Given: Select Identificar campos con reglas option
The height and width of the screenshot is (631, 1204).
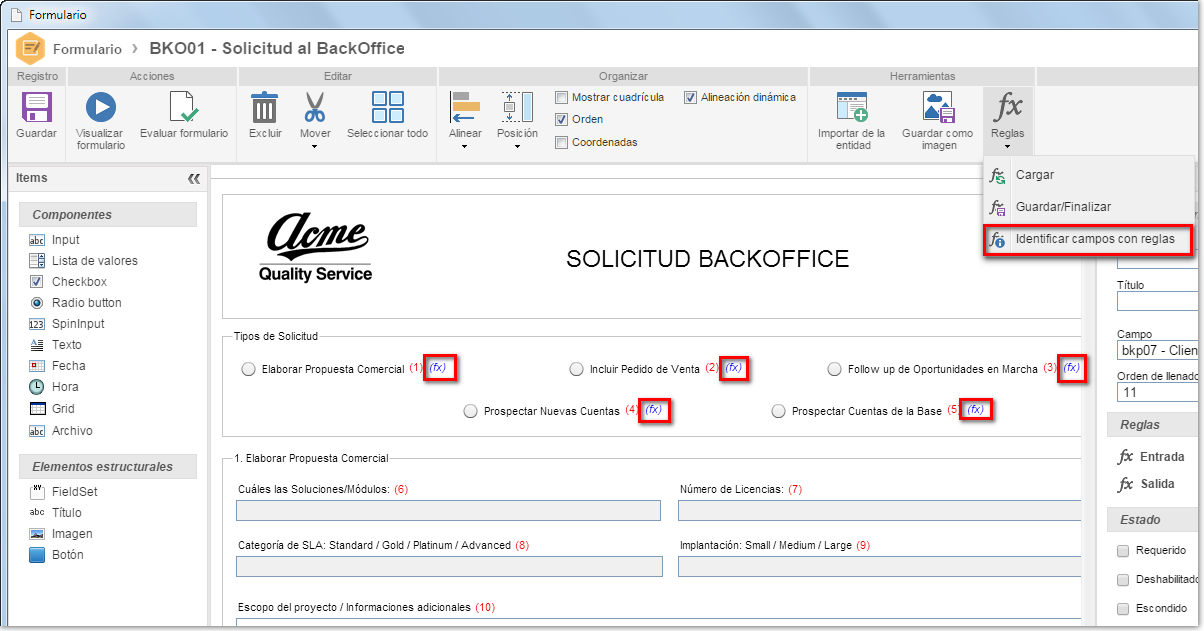Looking at the screenshot, I should 1088,240.
